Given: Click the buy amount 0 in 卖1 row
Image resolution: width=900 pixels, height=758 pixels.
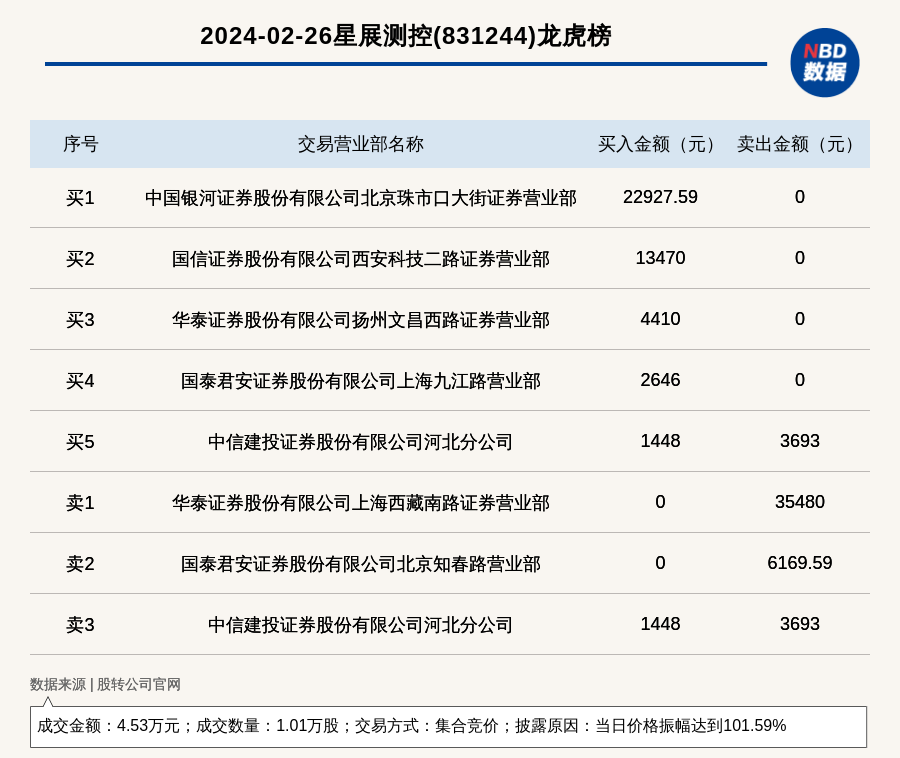Looking at the screenshot, I should tap(660, 502).
